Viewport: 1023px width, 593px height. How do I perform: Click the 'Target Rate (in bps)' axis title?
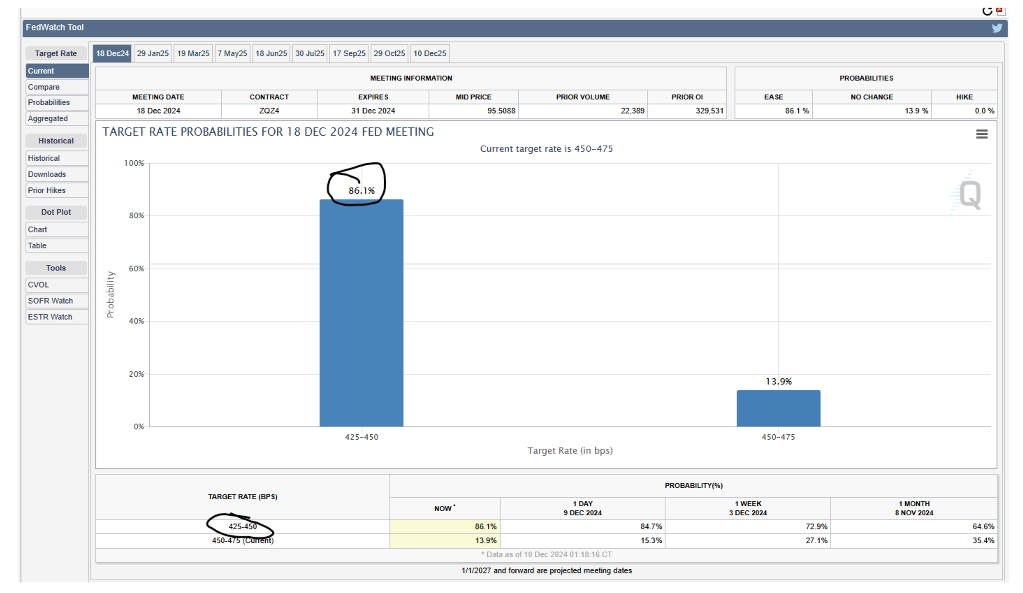[570, 451]
